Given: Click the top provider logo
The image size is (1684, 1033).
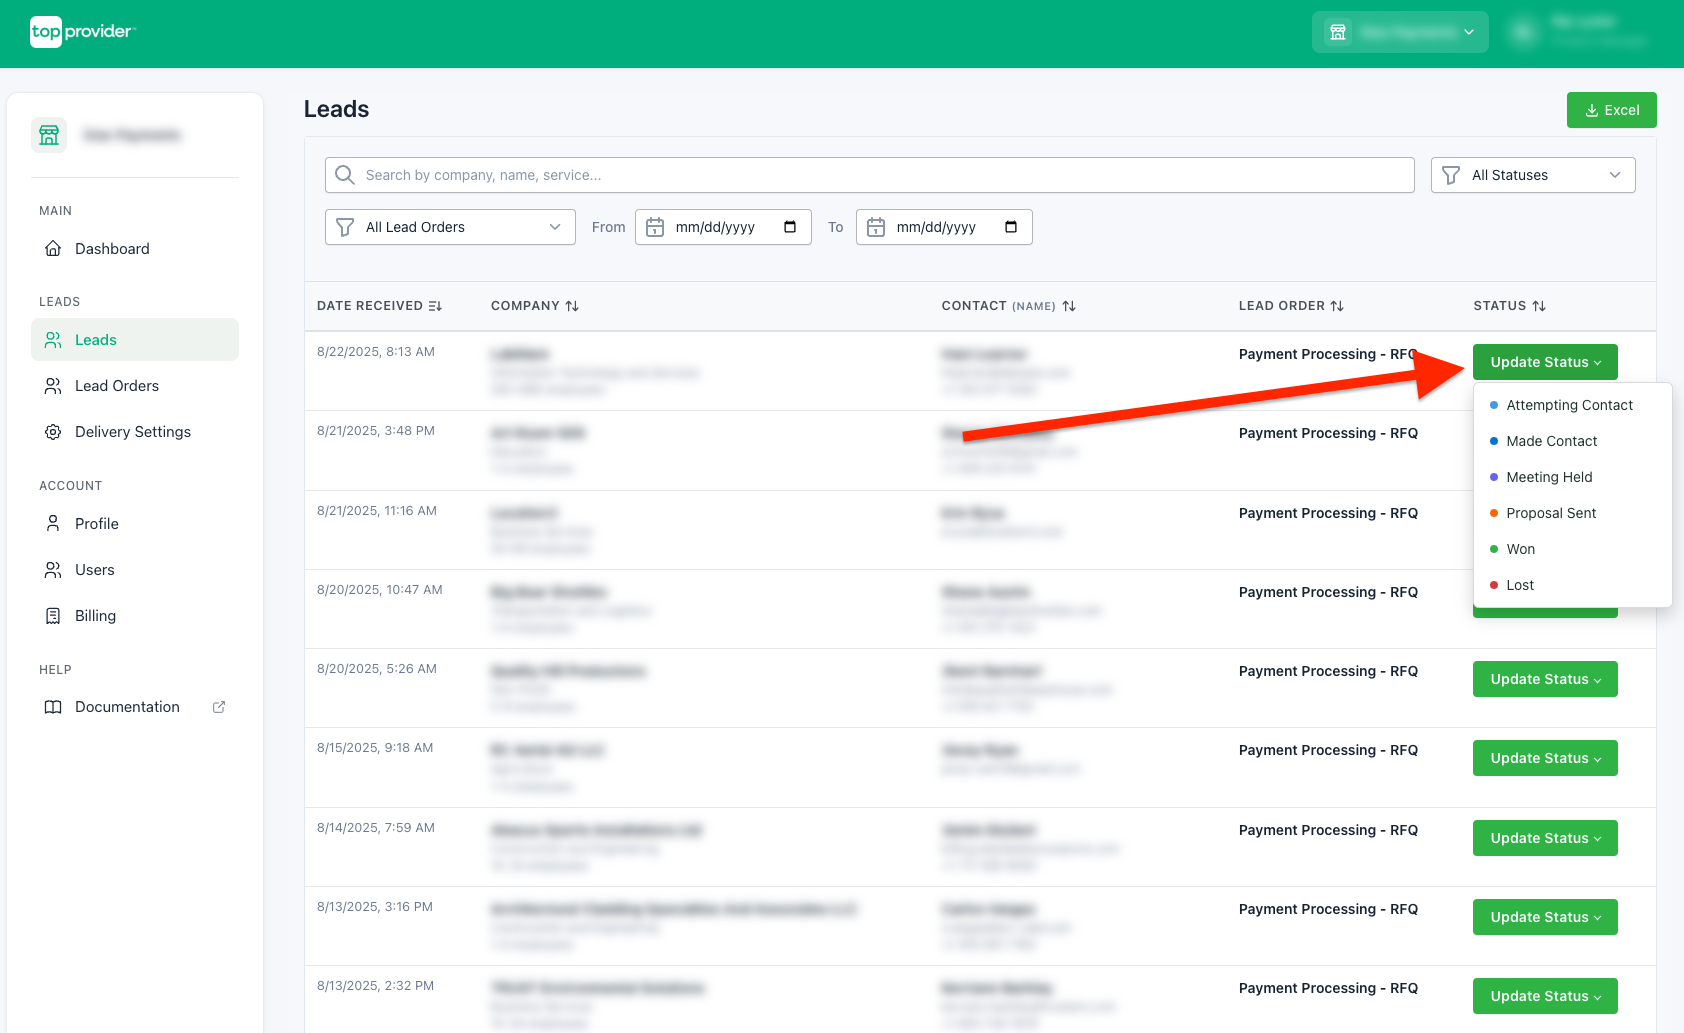Looking at the screenshot, I should coord(83,32).
